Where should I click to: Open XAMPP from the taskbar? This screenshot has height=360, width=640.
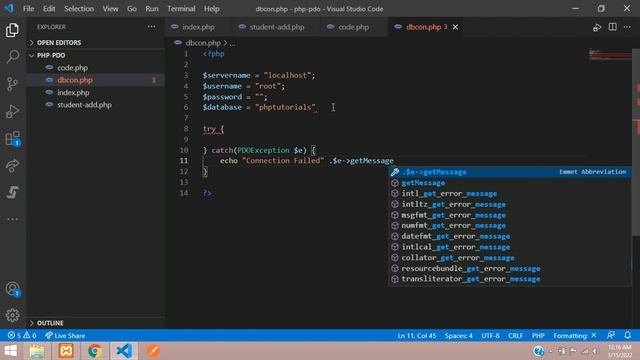click(x=66, y=351)
